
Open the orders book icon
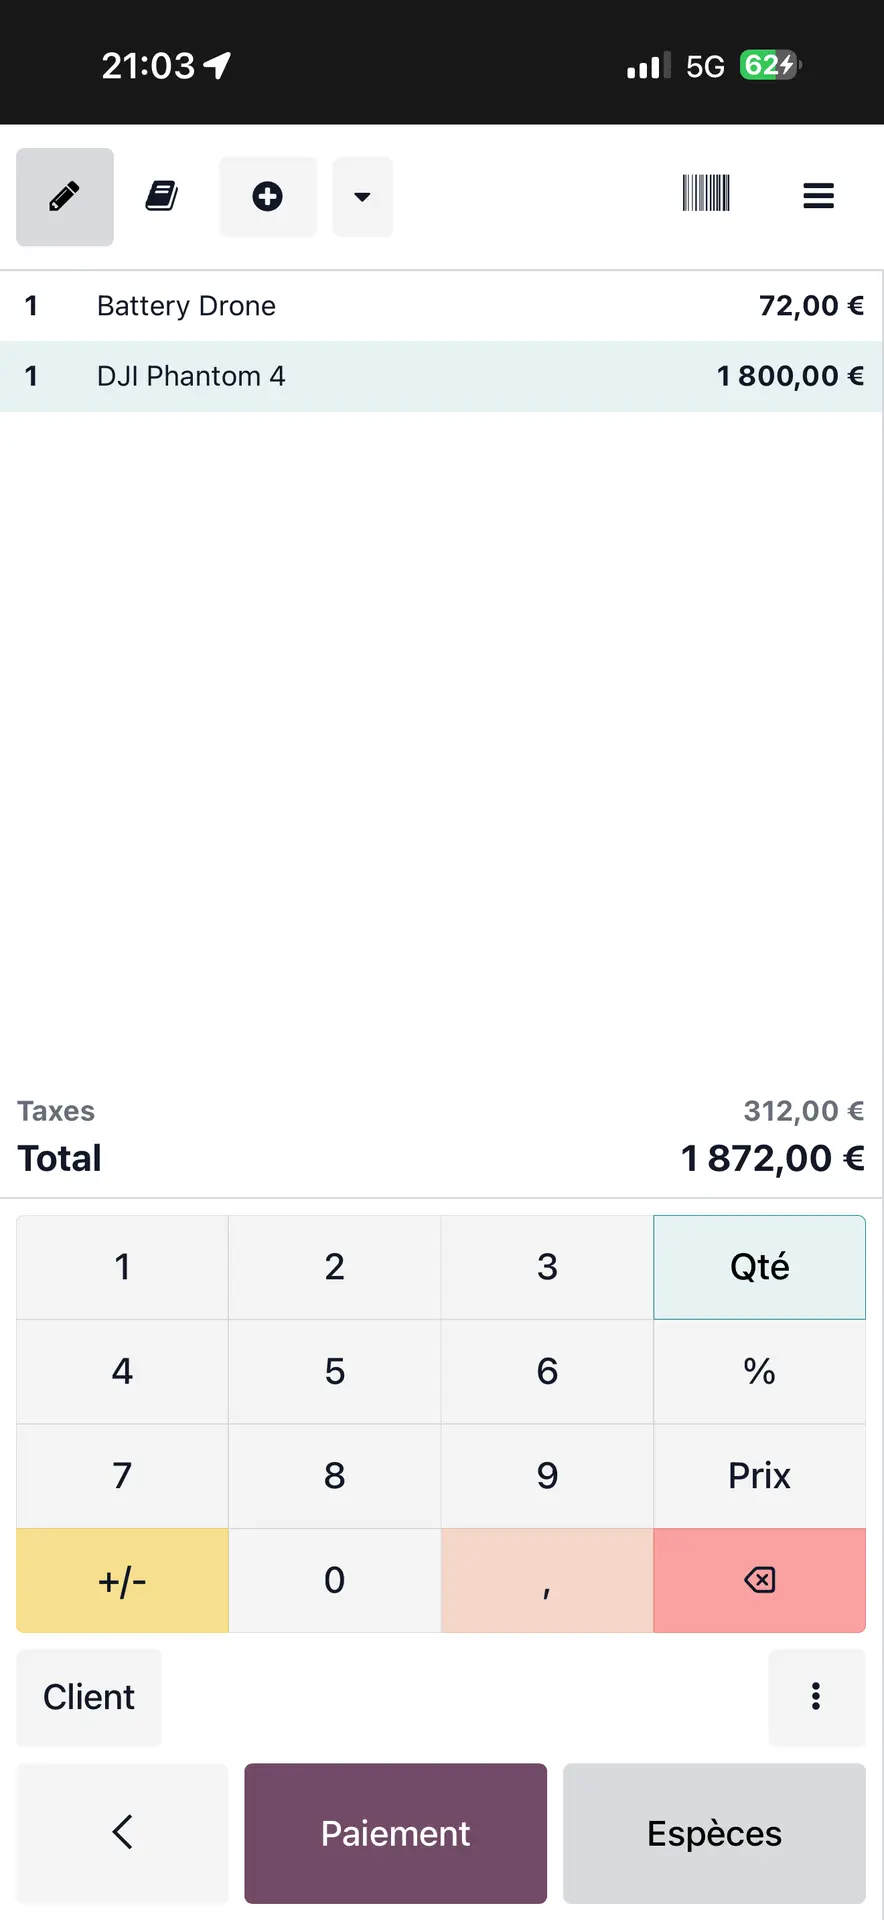pos(162,197)
